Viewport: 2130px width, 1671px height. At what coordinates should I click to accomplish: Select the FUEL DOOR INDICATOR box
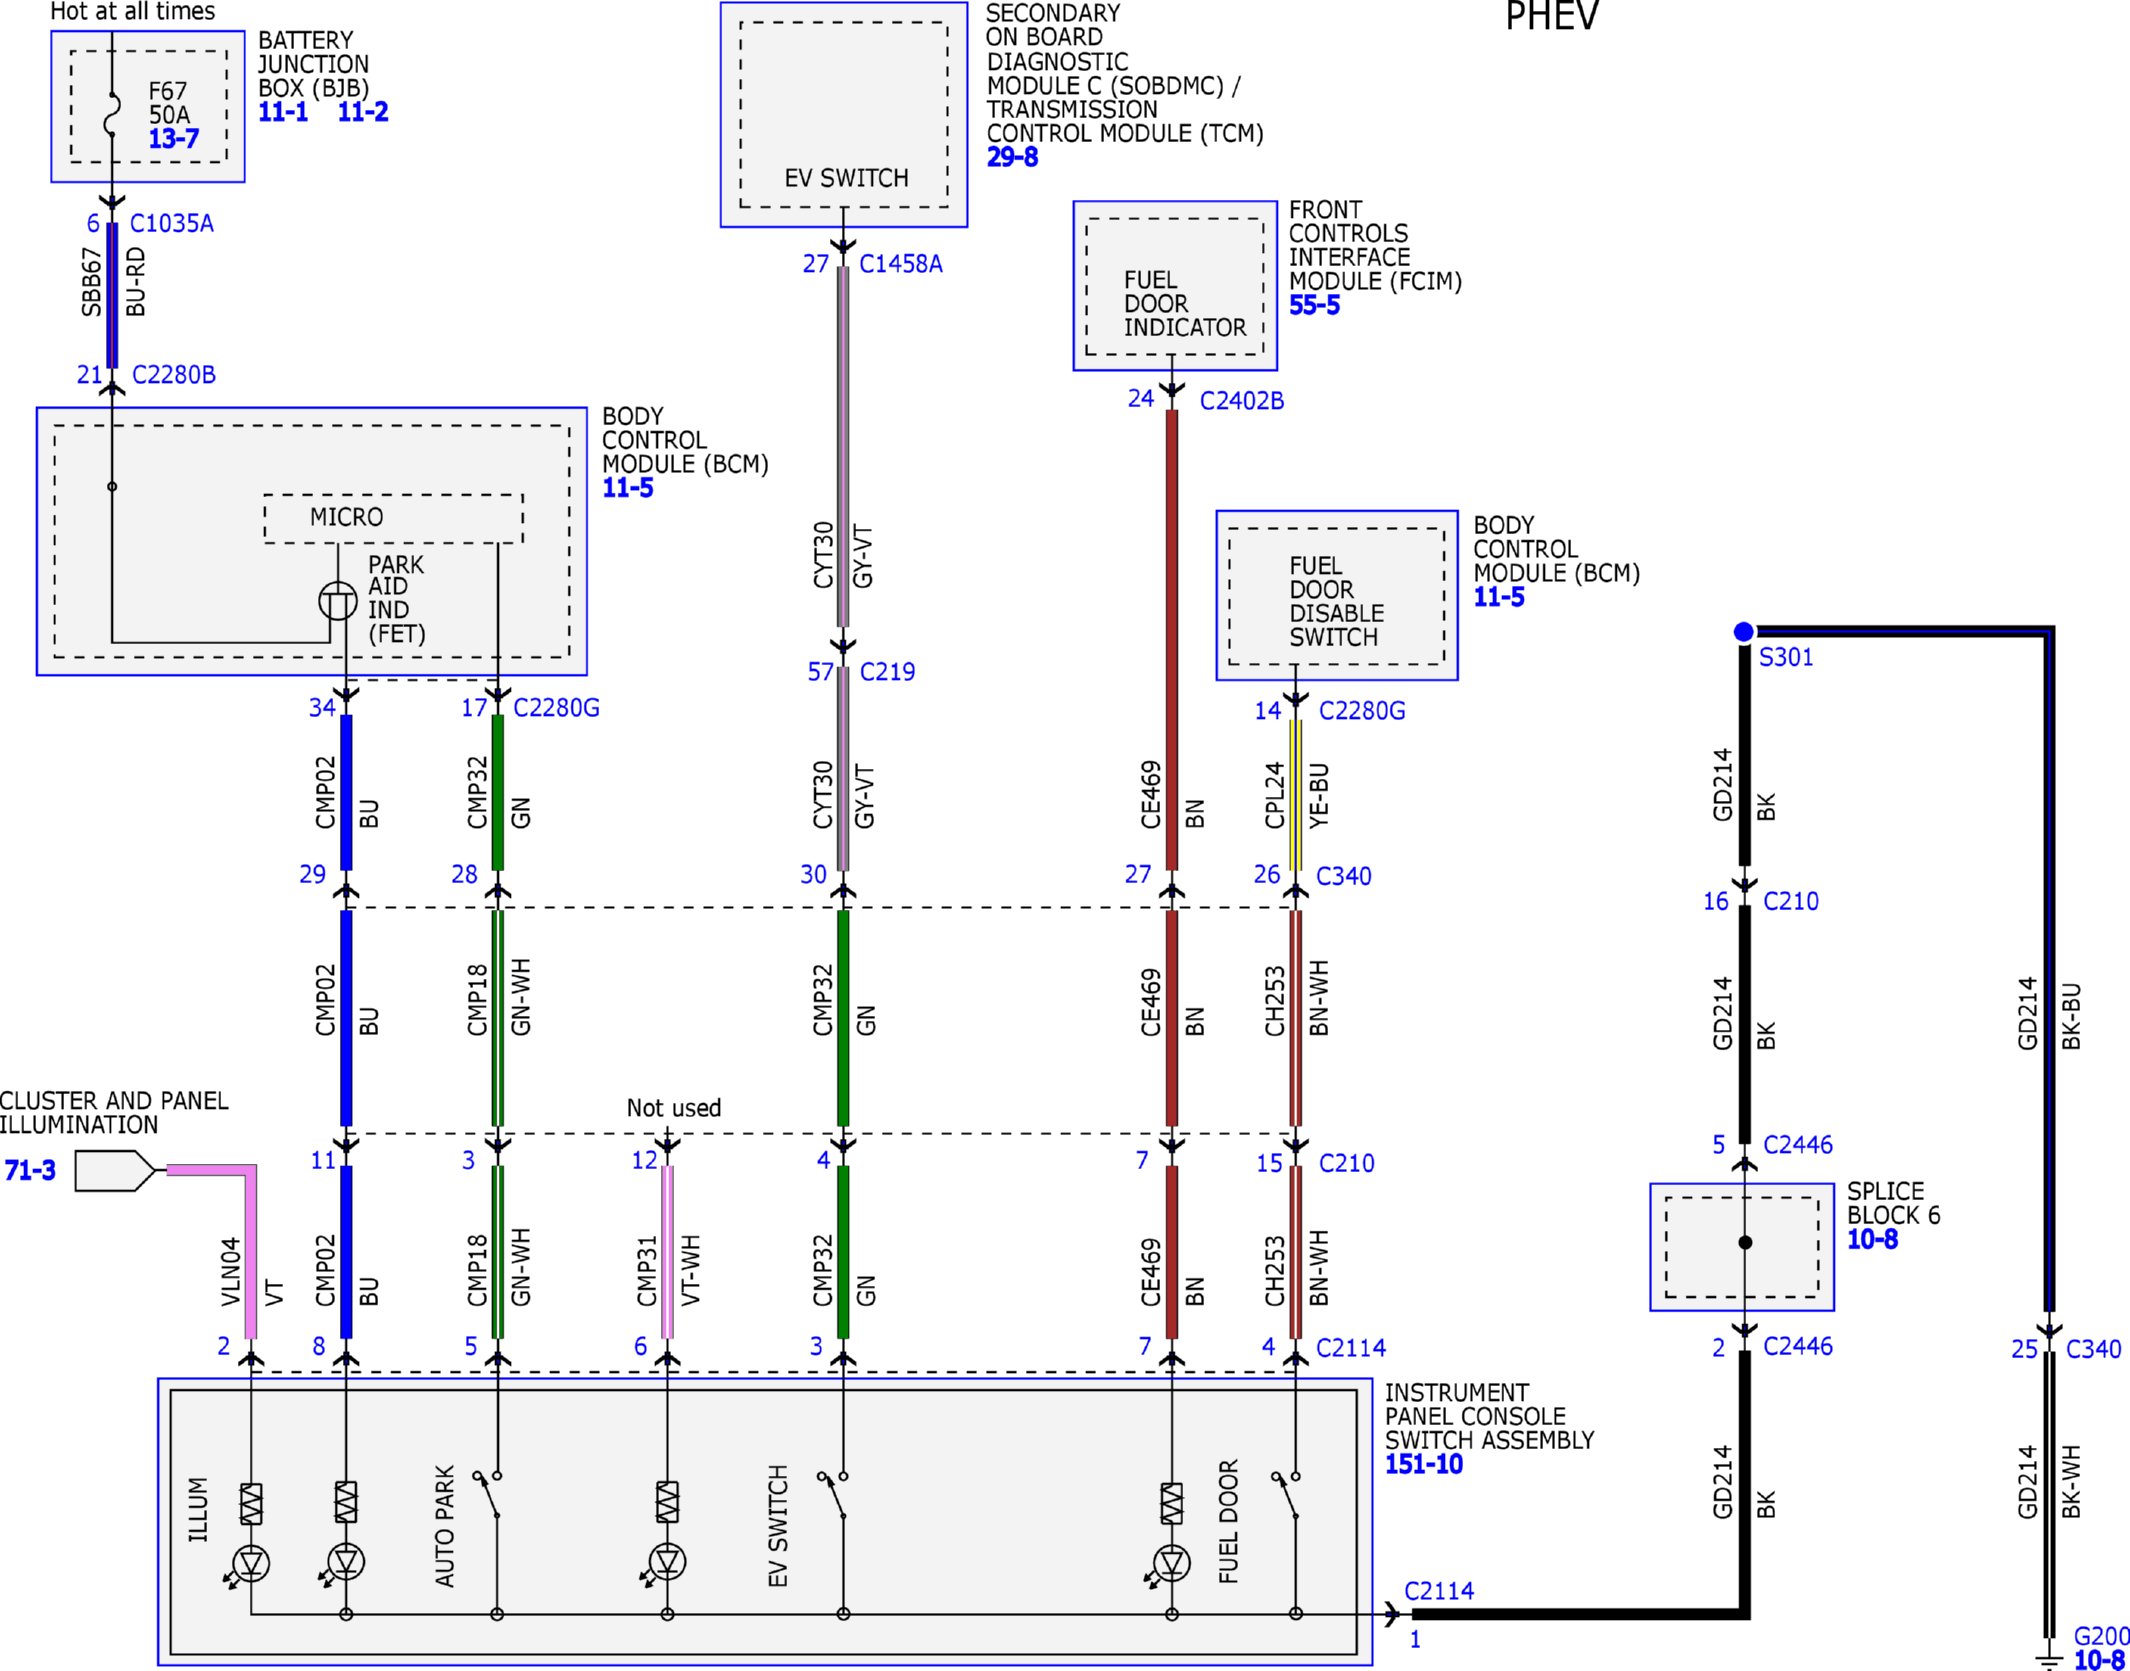1175,286
